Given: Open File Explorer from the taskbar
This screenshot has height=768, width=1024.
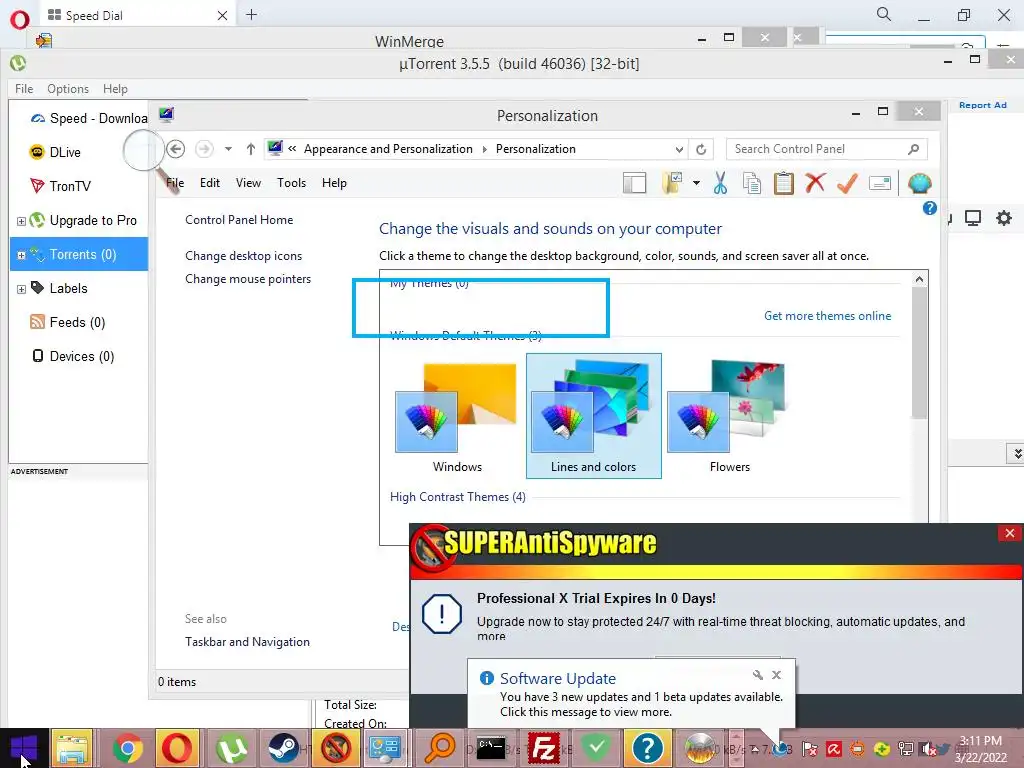Looking at the screenshot, I should [73, 748].
